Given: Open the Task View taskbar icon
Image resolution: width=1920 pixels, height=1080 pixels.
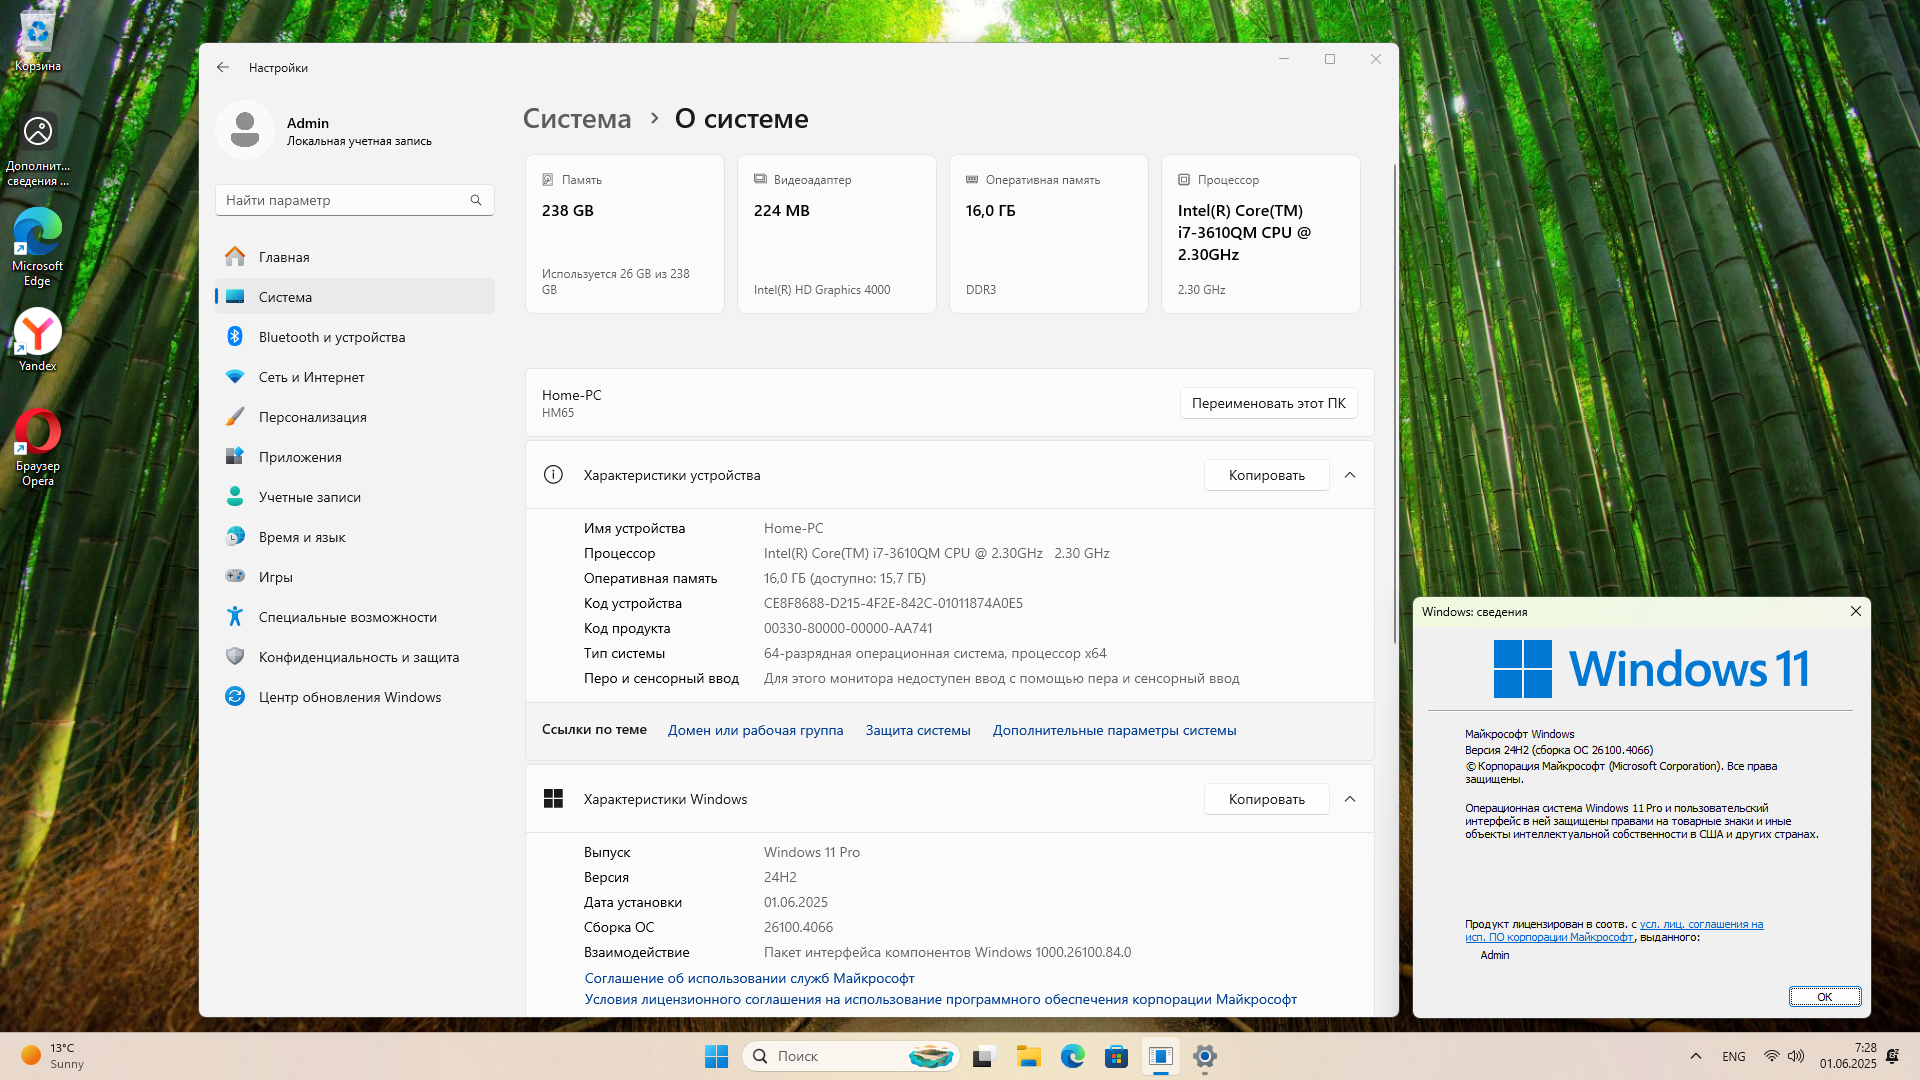Looking at the screenshot, I should coord(984,1056).
